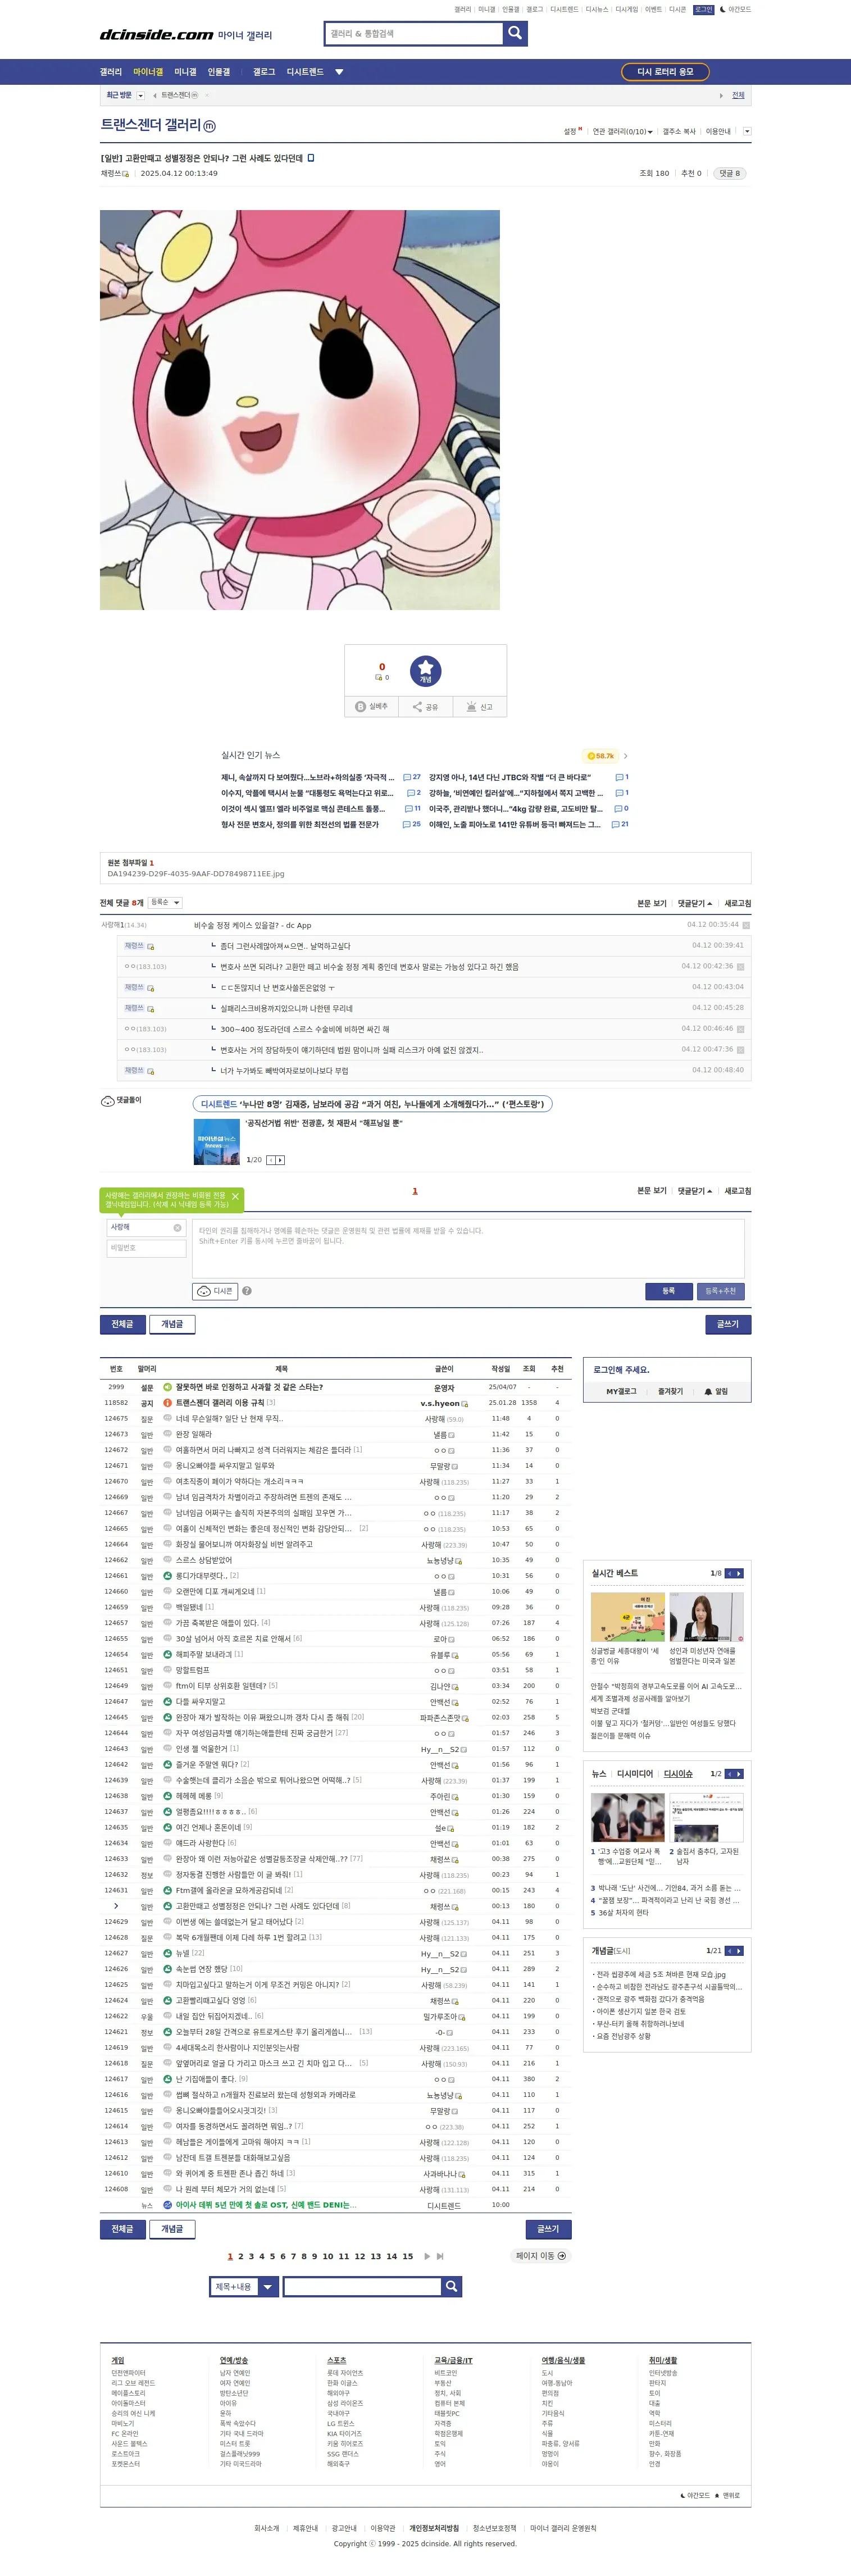Screen dimensions: 851x2576
Task: Click the 파이낸셜뉴스 news thumbnail
Action: [x=216, y=1142]
